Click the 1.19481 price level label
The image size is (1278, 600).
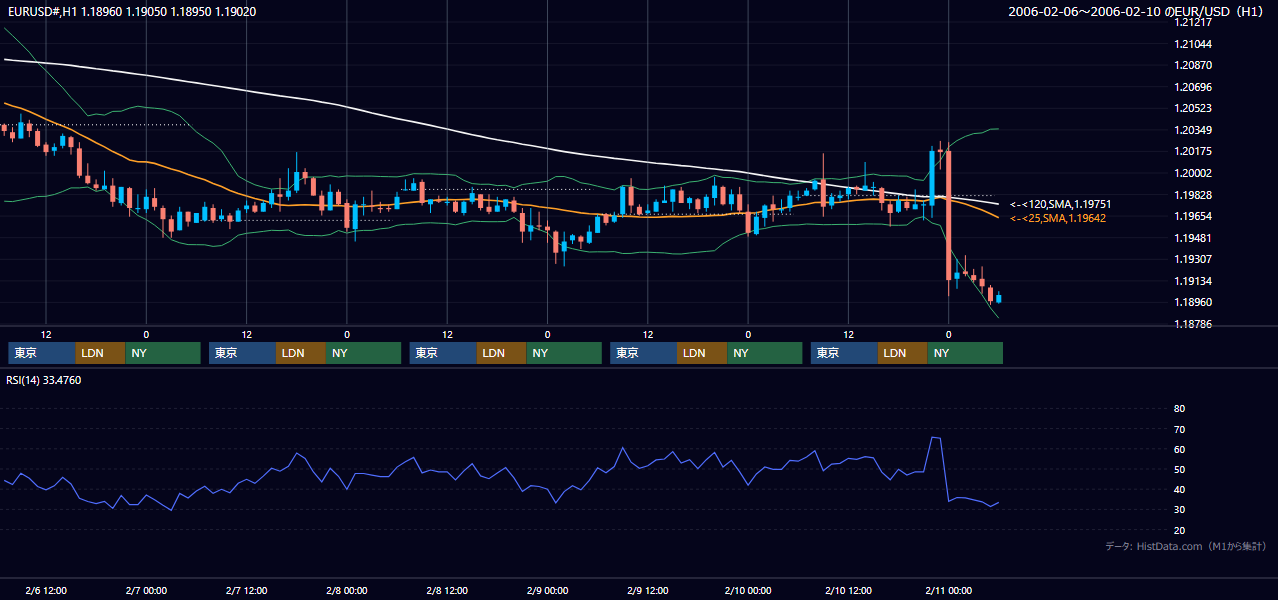1193,238
